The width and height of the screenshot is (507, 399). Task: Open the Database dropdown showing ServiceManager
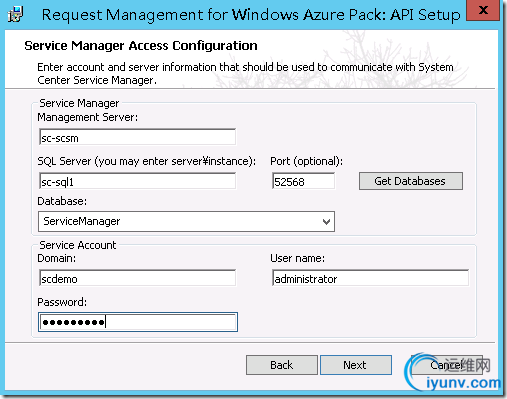(186, 221)
